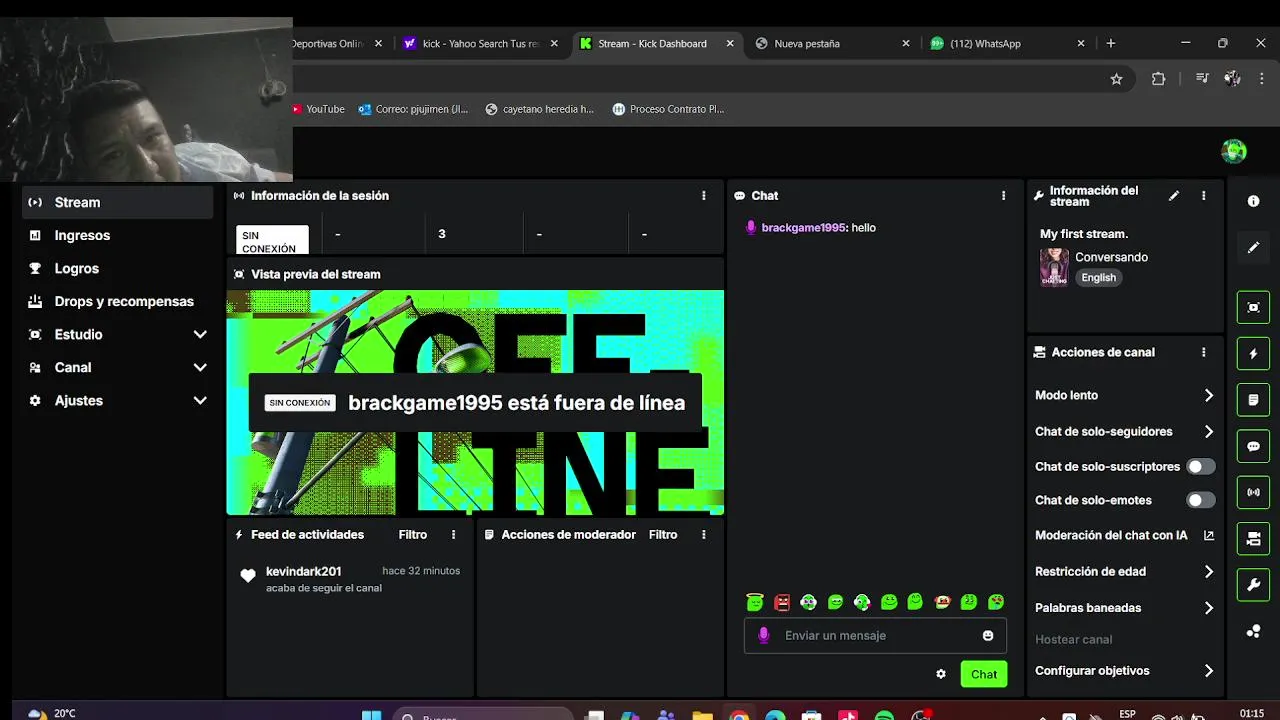Open Acciones de moderador three-dot menu
Viewport: 1280px width, 720px height.
point(703,535)
